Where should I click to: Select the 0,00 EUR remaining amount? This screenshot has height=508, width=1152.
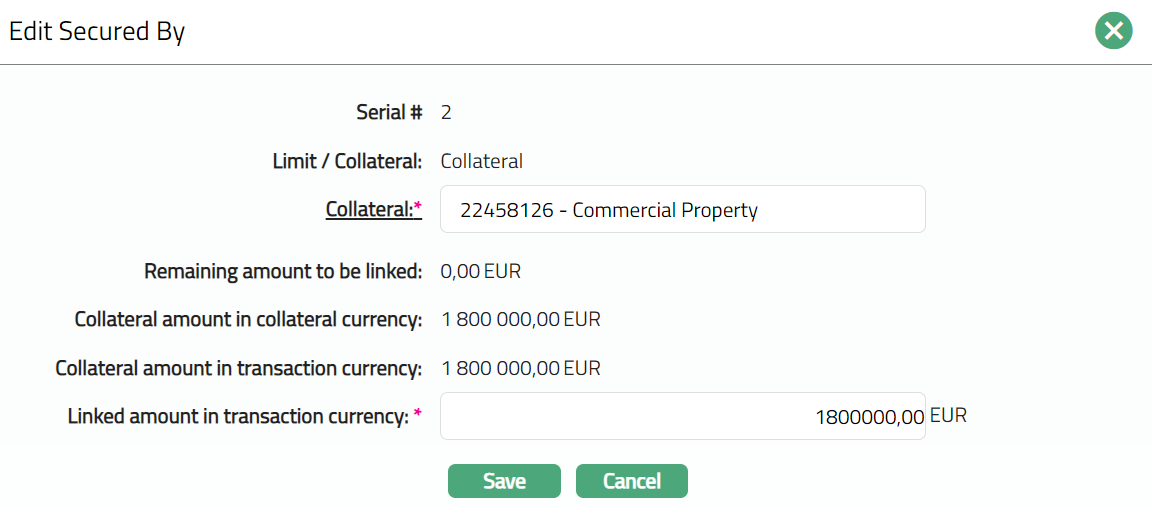click(x=481, y=271)
